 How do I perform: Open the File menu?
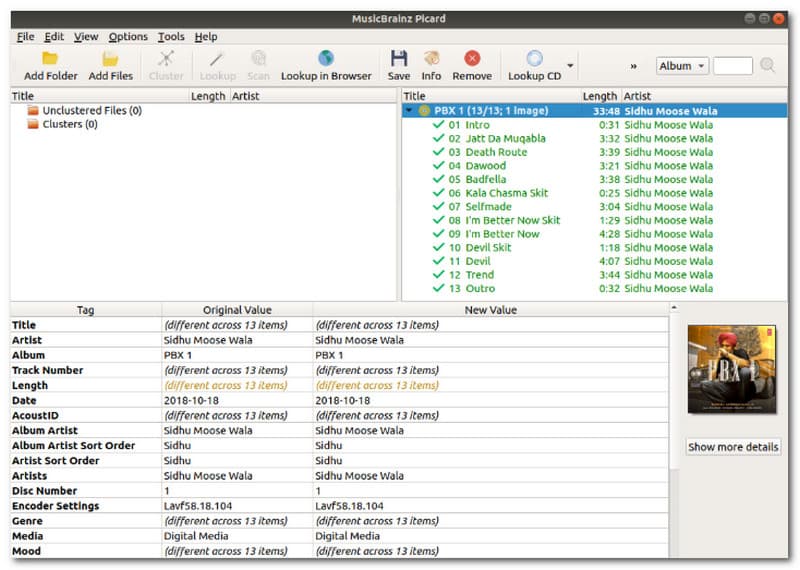click(26, 37)
